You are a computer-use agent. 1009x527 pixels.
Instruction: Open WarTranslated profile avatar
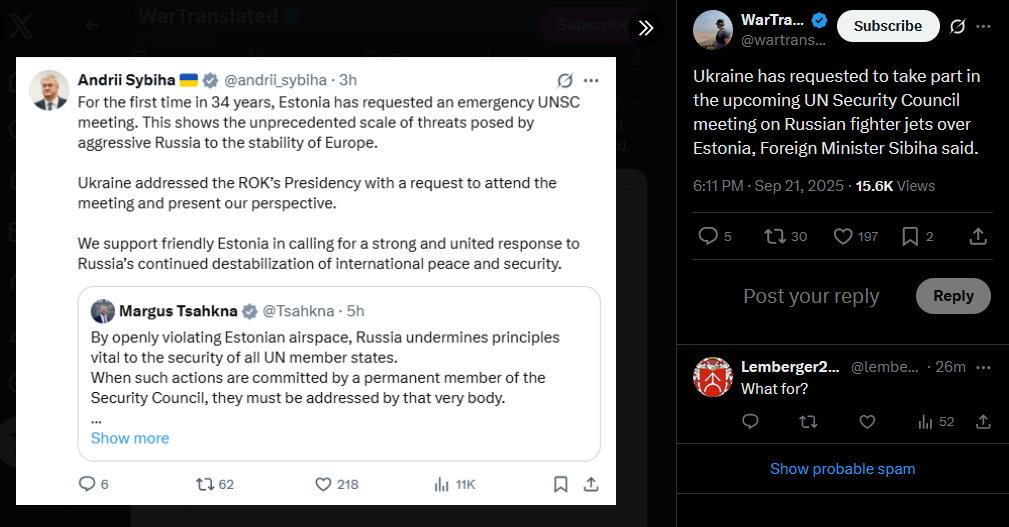[x=713, y=30]
